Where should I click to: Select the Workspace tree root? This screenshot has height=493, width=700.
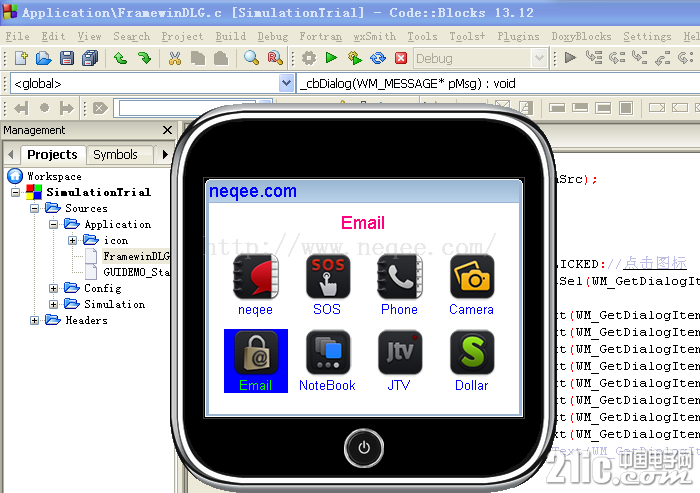click(x=54, y=176)
